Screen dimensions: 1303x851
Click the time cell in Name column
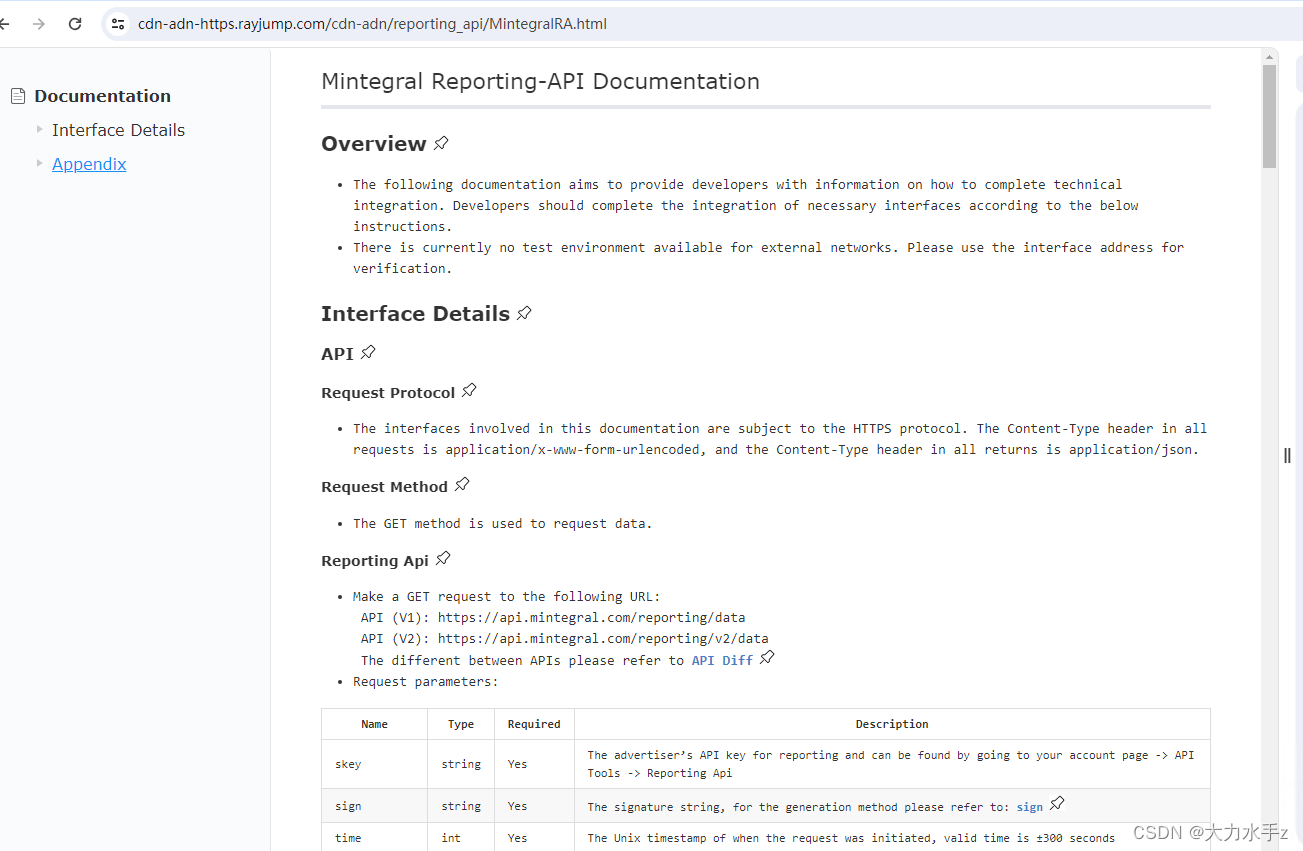[x=374, y=837]
